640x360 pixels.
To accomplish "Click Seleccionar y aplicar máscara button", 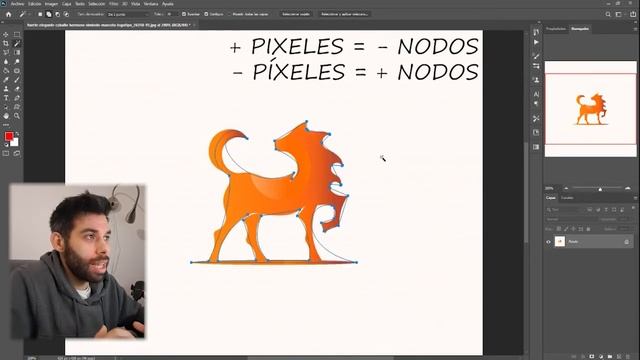I will point(344,14).
